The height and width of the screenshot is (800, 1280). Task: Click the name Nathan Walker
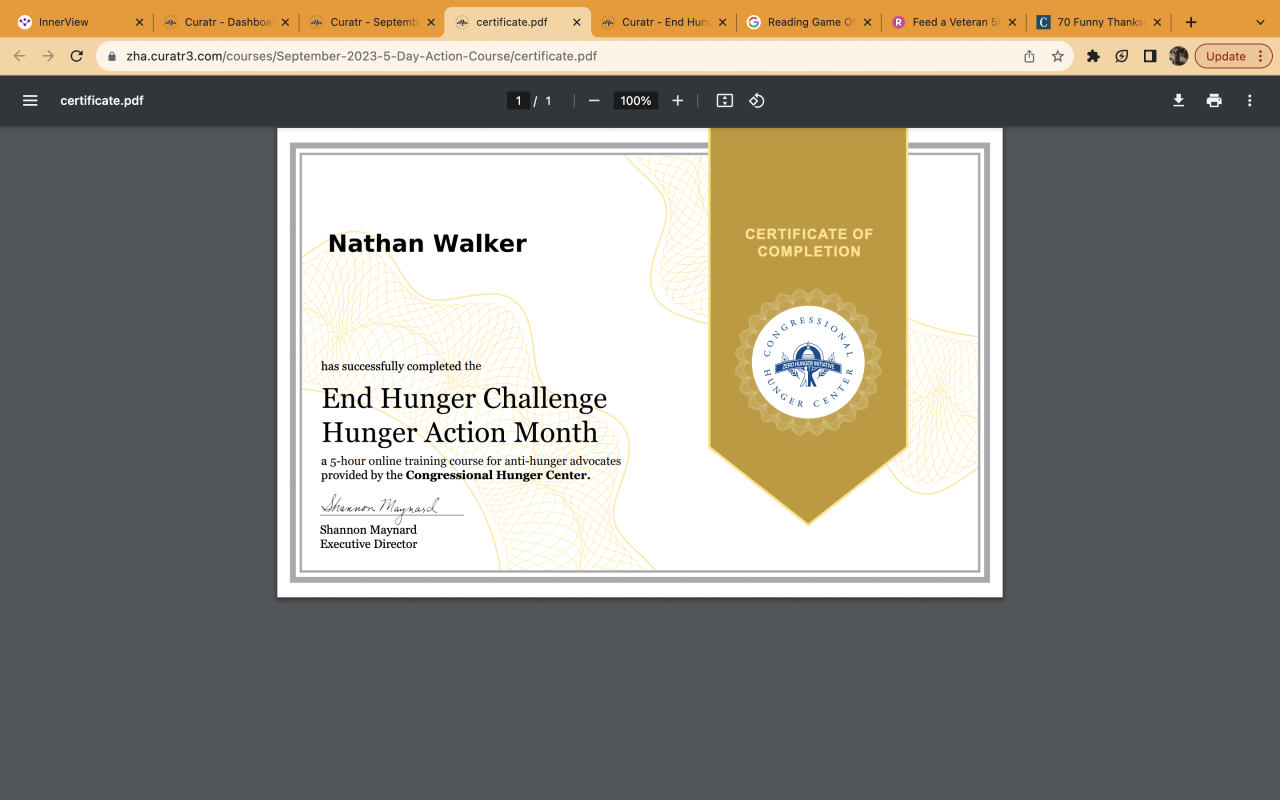coord(427,243)
